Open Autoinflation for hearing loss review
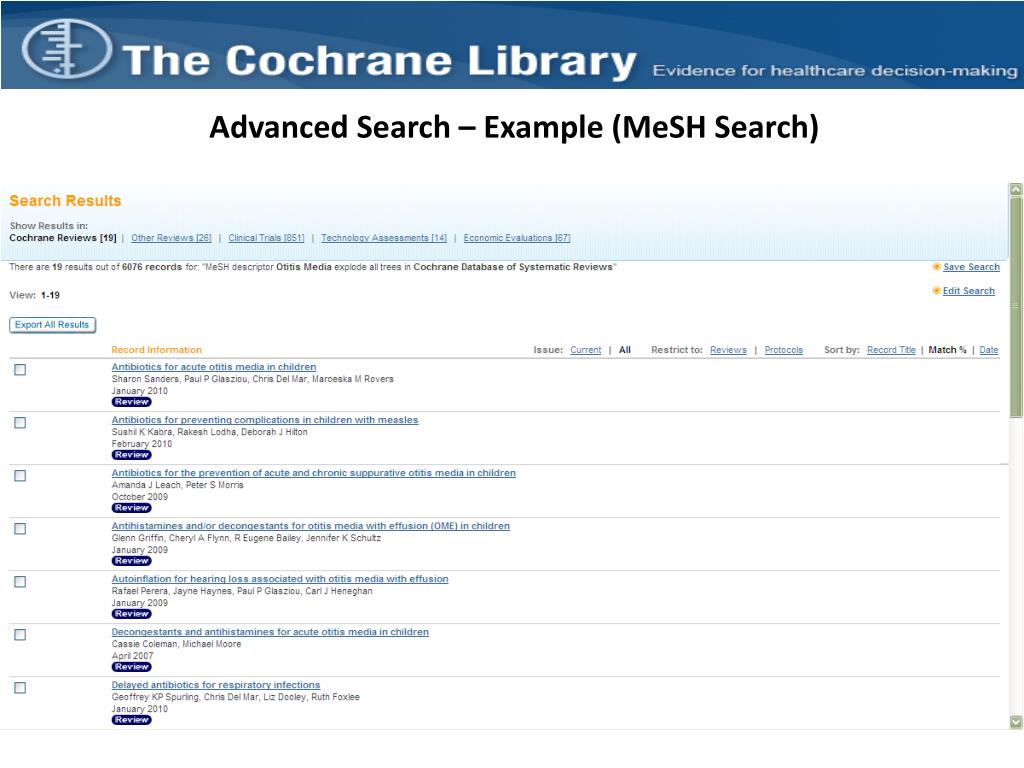Screen dimensions: 1024x768 (x=280, y=579)
